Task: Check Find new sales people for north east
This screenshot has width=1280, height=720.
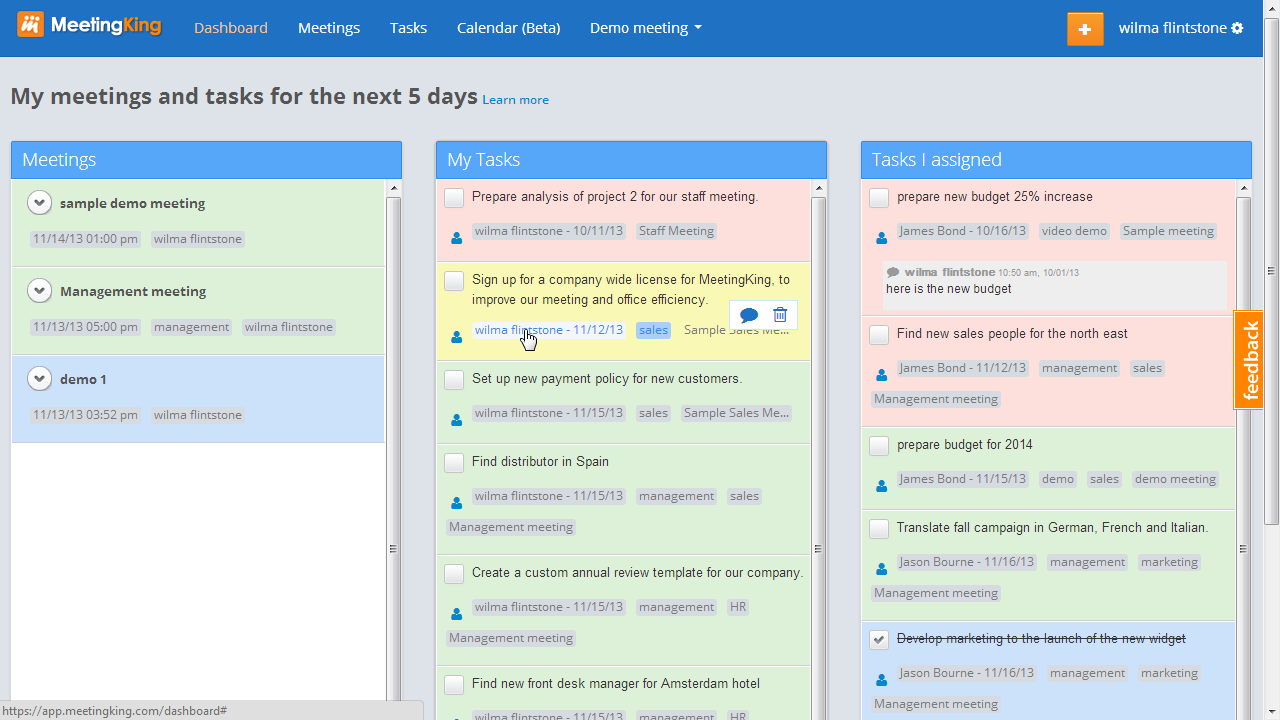Action: pos(879,335)
